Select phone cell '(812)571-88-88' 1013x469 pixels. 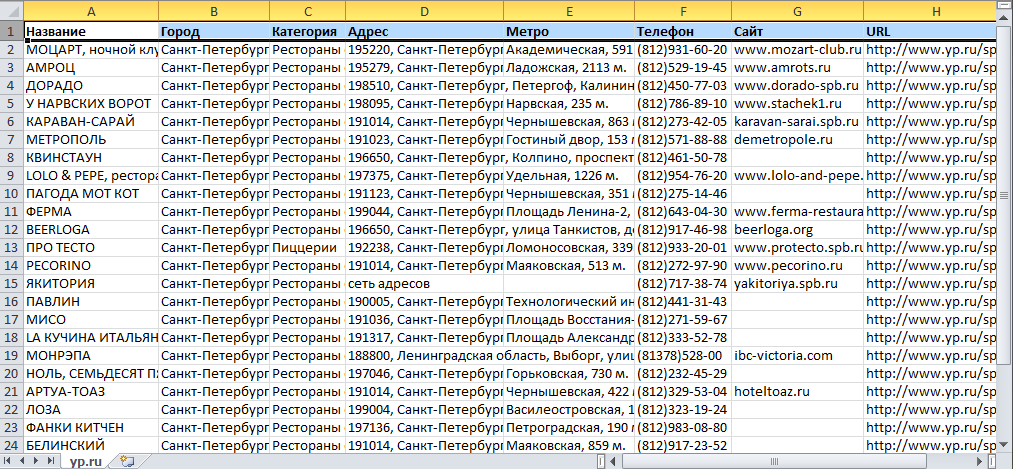(683, 140)
